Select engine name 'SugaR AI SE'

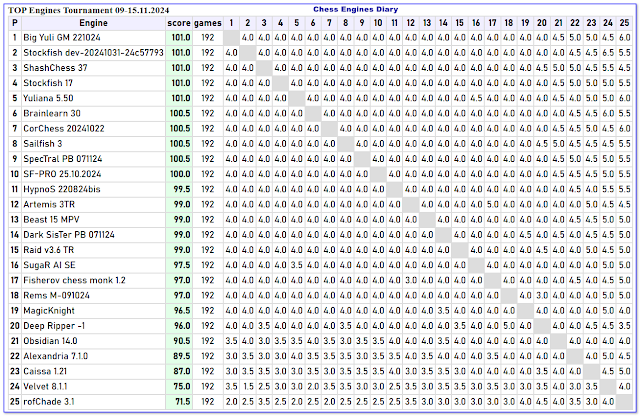49,265
